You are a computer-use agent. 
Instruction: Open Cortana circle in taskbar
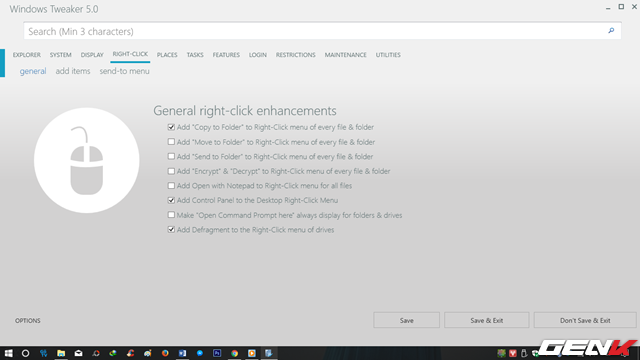coord(25,353)
